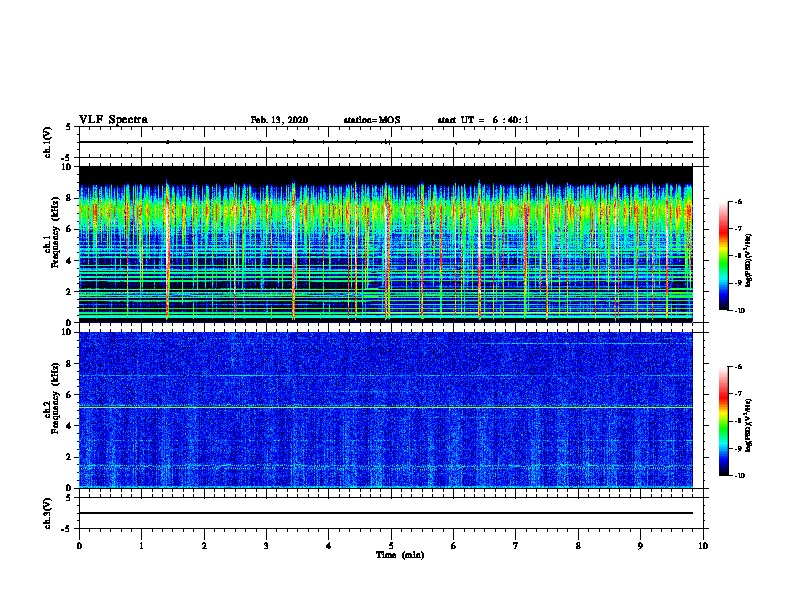This screenshot has height=612, width=792.
Task: Select the "start UT = 6 : 40: 1" label
Action: [x=483, y=120]
